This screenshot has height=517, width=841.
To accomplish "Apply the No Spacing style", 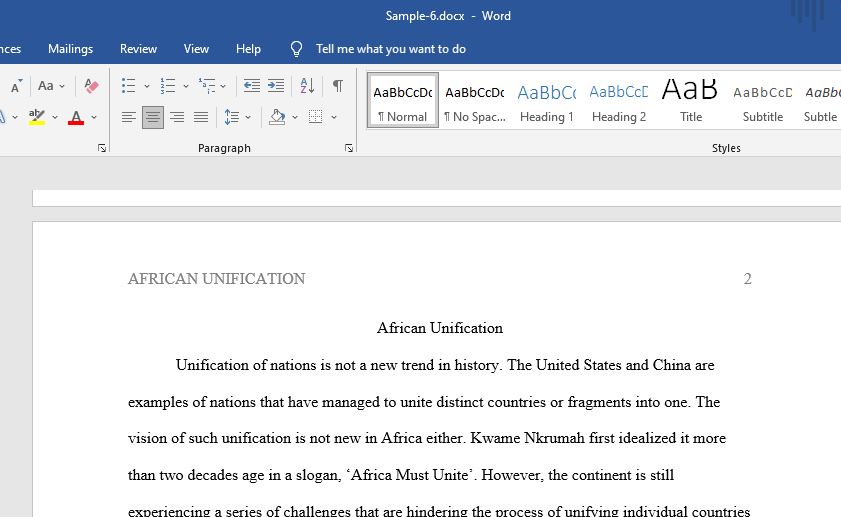I will pos(475,100).
